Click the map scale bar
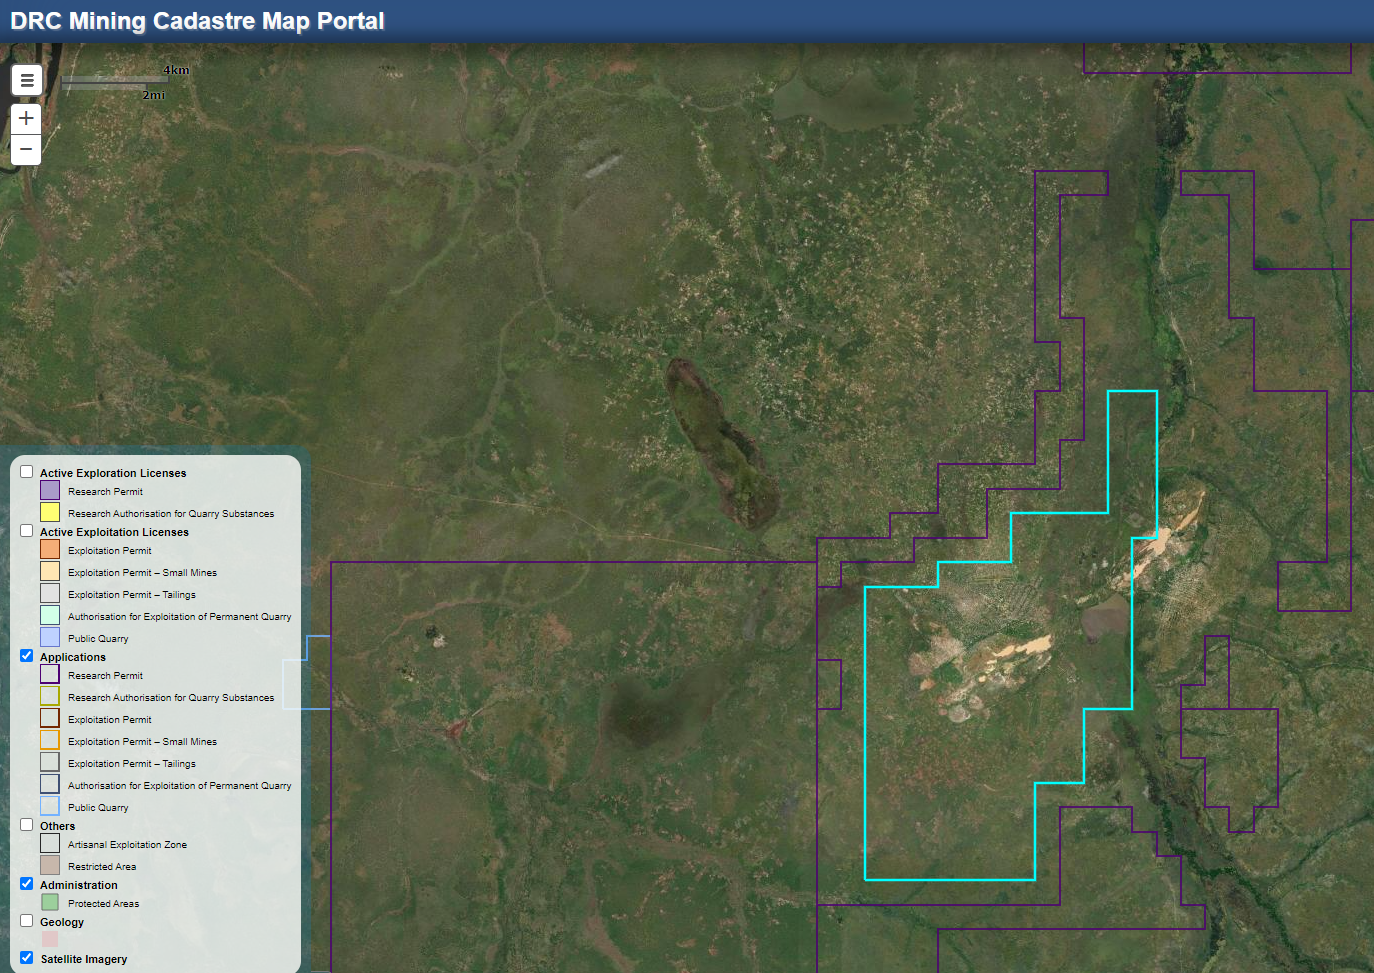Screen dimensions: 1374x973 click(x=110, y=84)
